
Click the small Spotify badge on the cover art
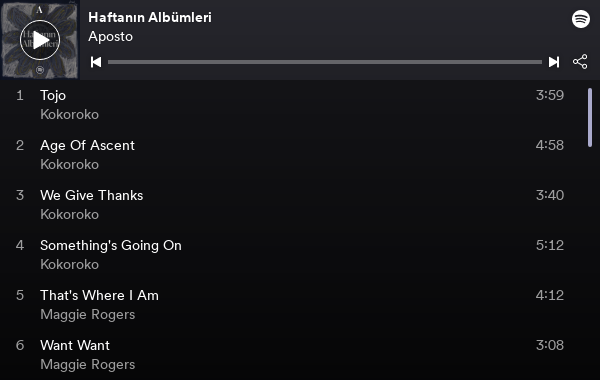(40, 70)
